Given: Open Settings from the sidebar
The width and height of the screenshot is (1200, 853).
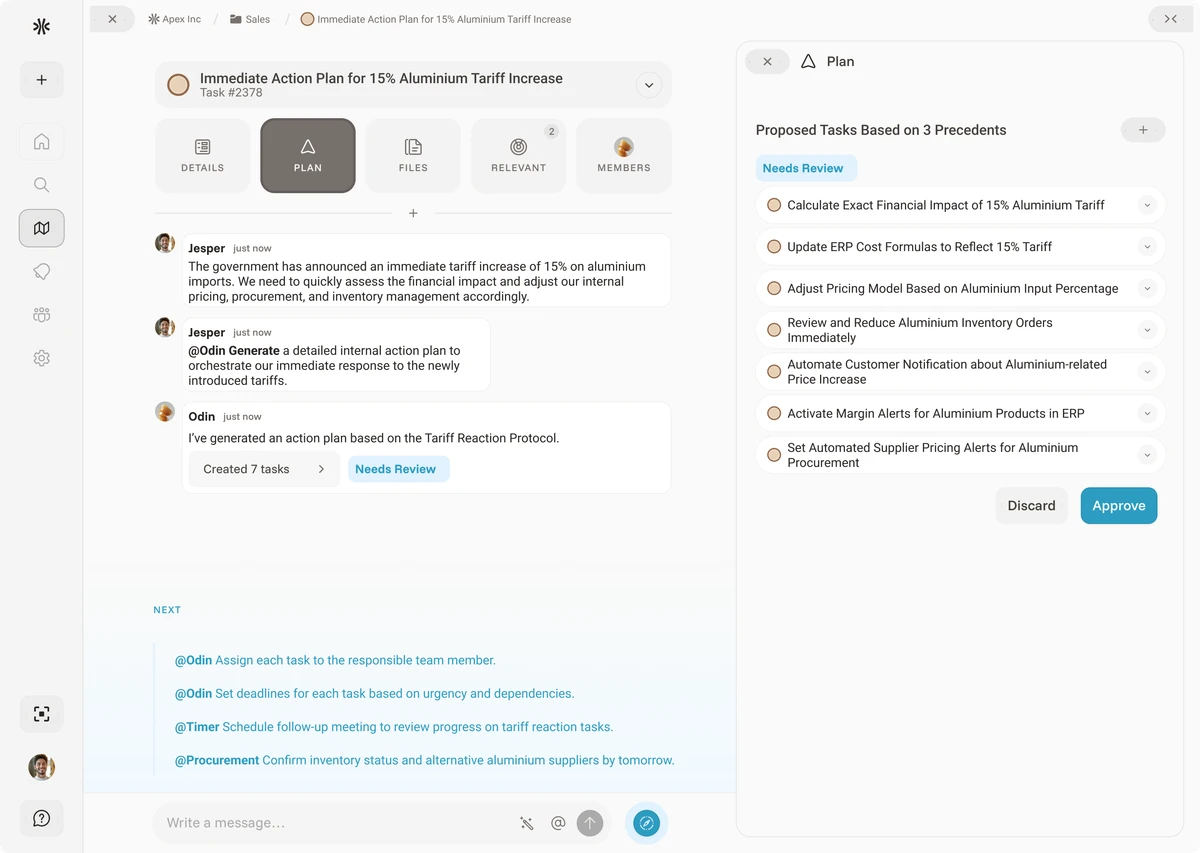Looking at the screenshot, I should tap(41, 357).
